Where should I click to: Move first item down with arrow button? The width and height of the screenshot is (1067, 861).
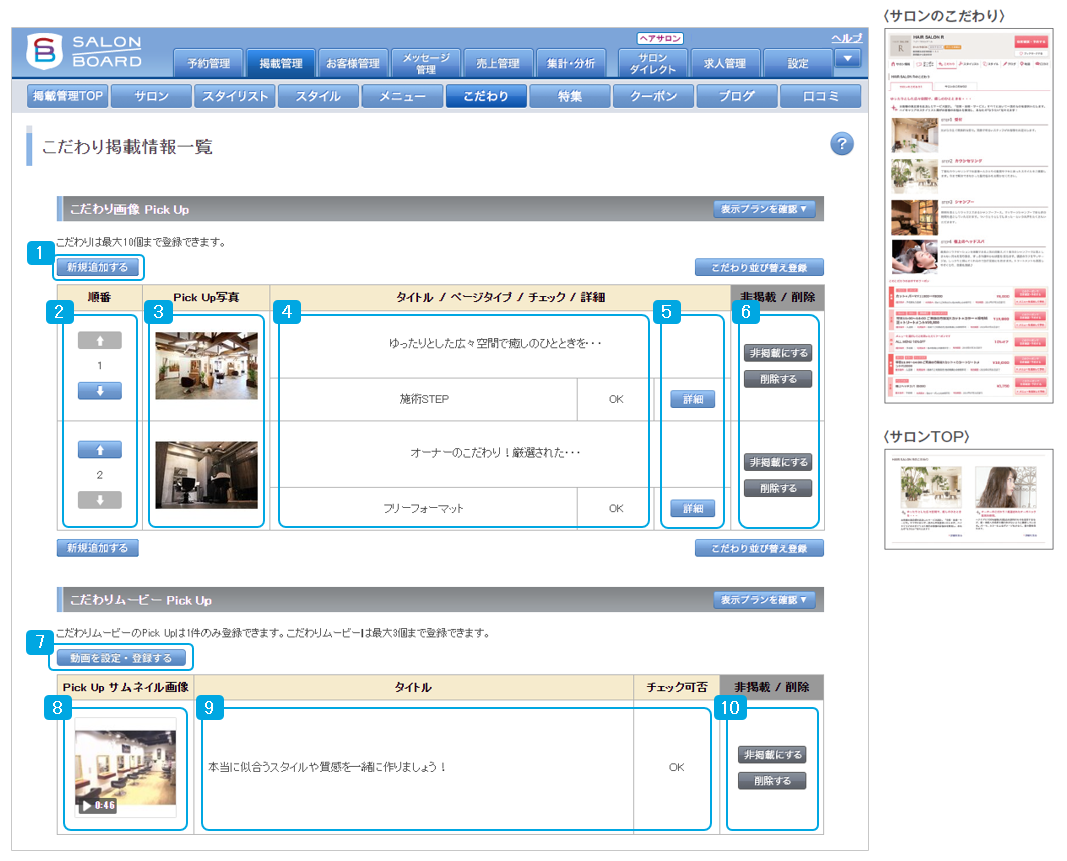99,390
